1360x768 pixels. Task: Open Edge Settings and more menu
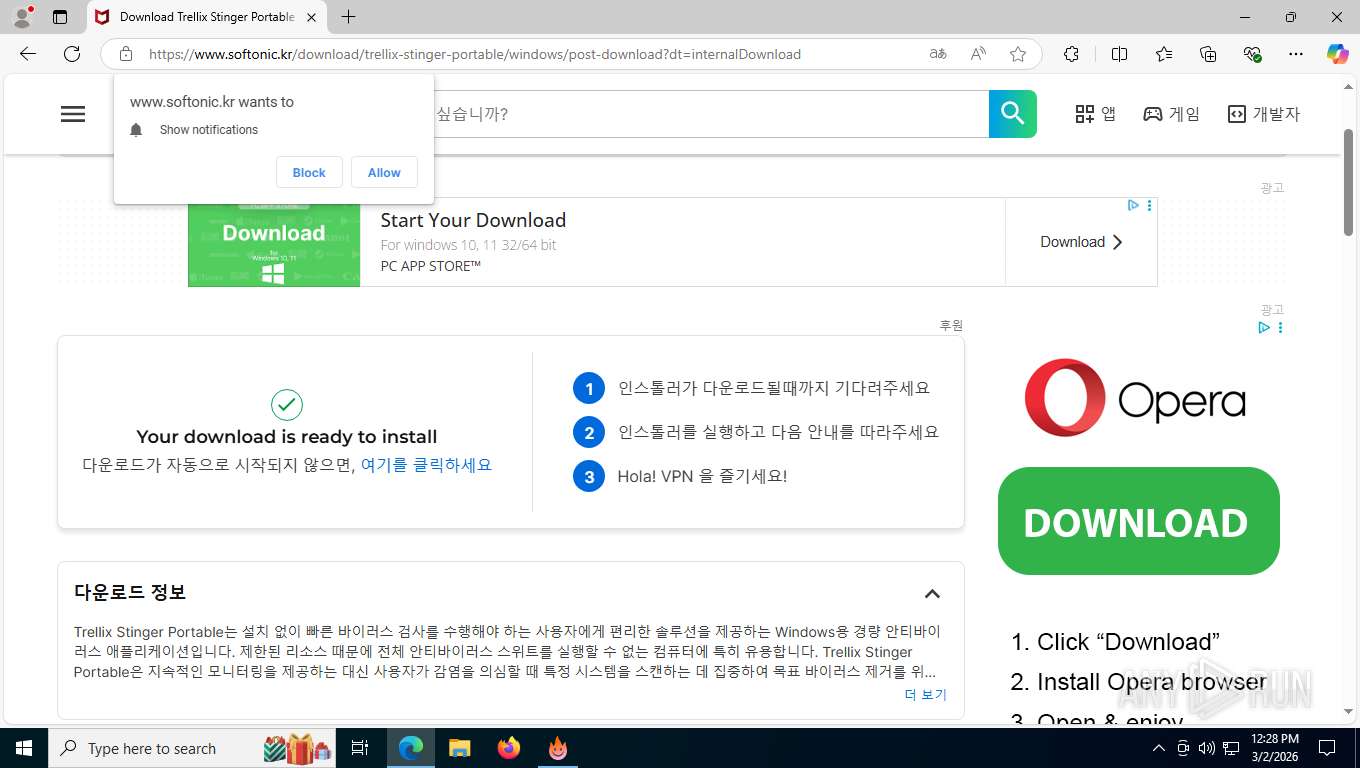1296,54
